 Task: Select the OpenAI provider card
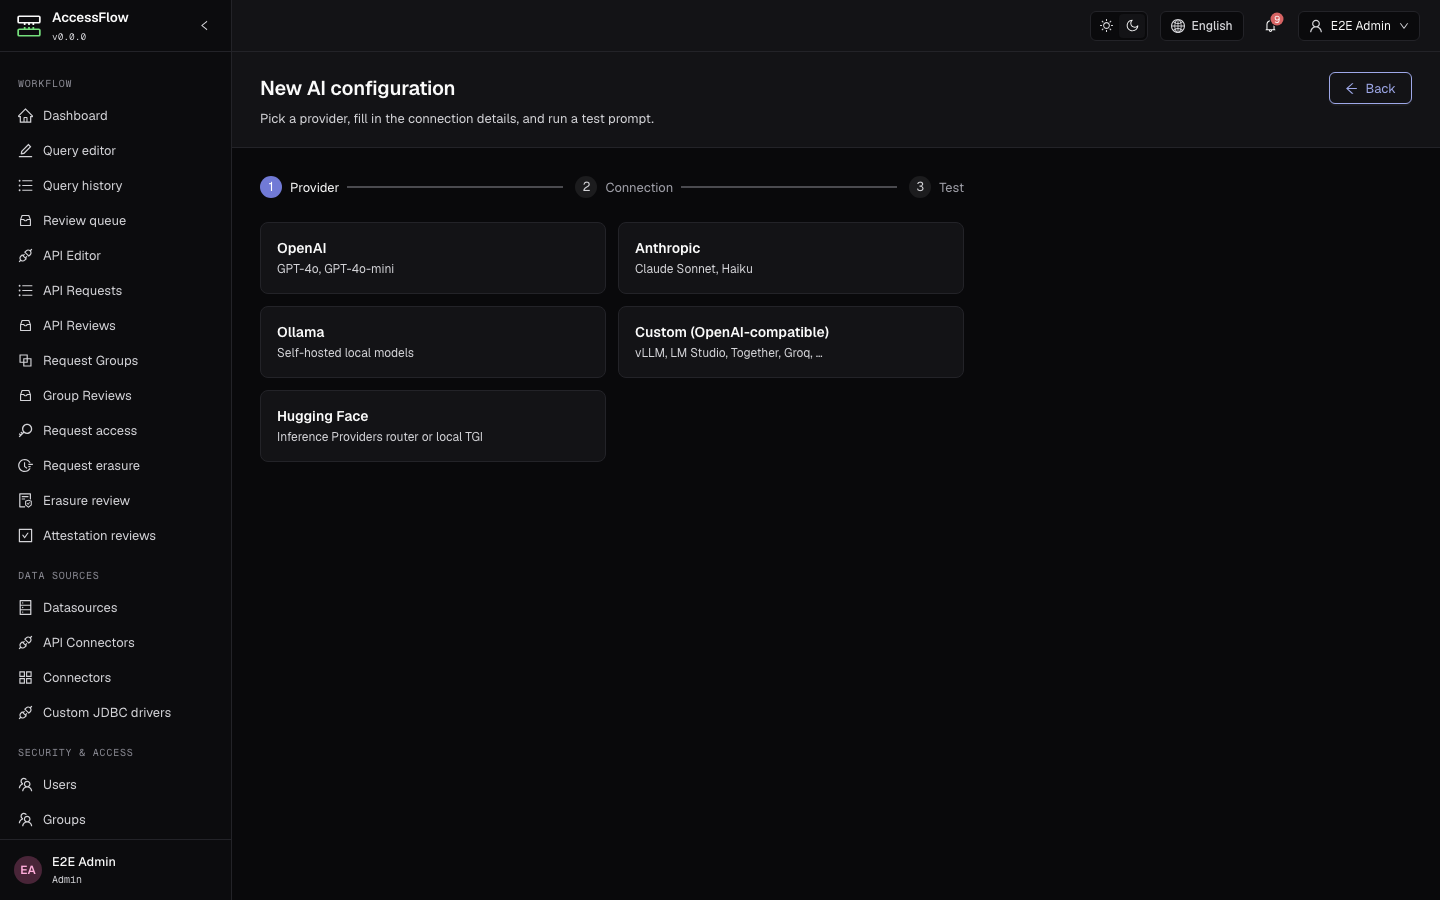(x=433, y=258)
